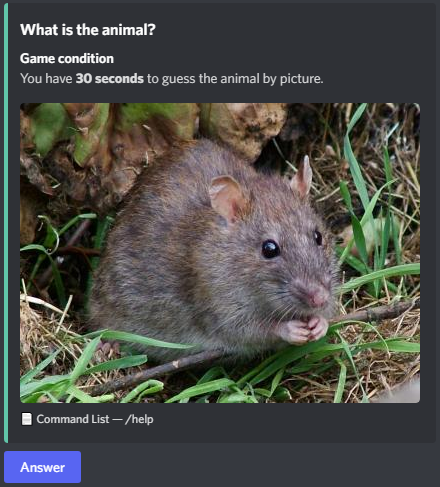Click the rat's pink nose
The height and width of the screenshot is (487, 440).
click(x=315, y=297)
